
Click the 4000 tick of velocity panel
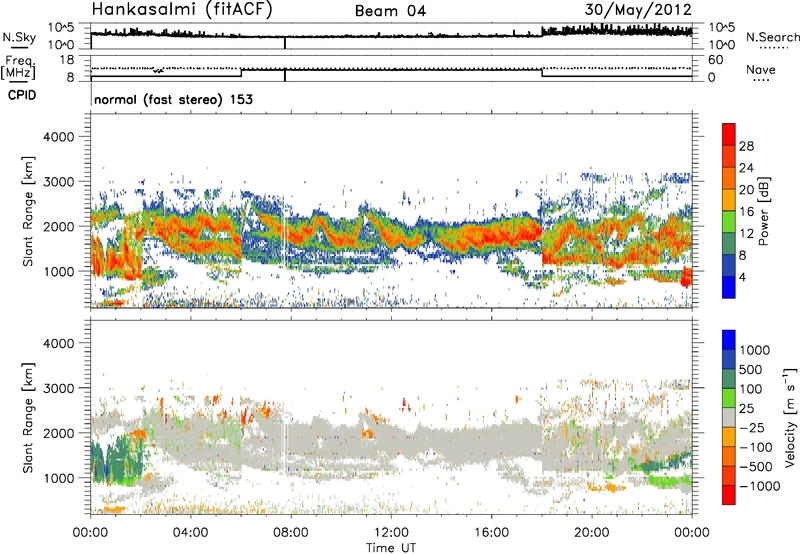tap(59, 343)
